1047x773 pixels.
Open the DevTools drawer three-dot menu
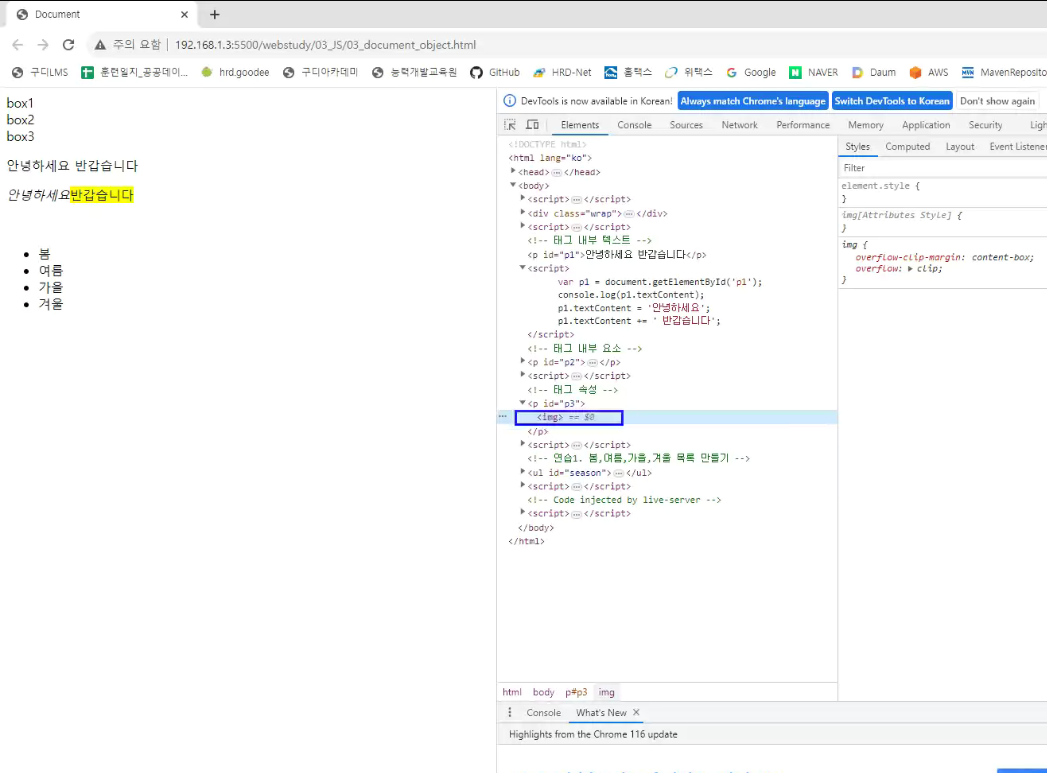[x=509, y=712]
